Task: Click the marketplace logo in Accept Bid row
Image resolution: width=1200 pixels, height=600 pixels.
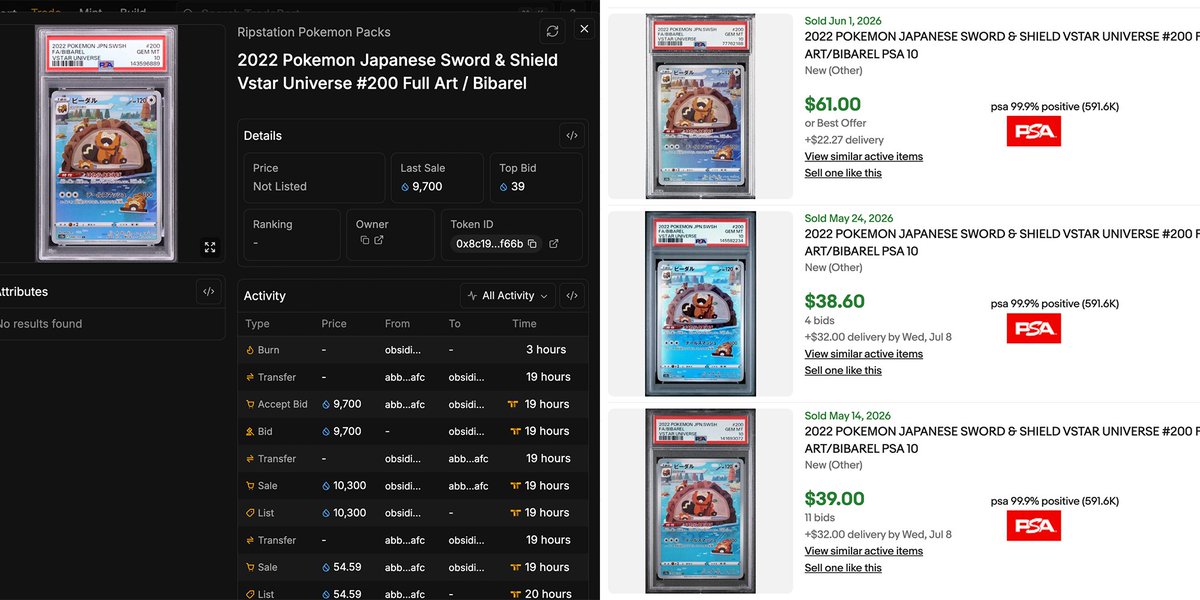Action: point(515,404)
